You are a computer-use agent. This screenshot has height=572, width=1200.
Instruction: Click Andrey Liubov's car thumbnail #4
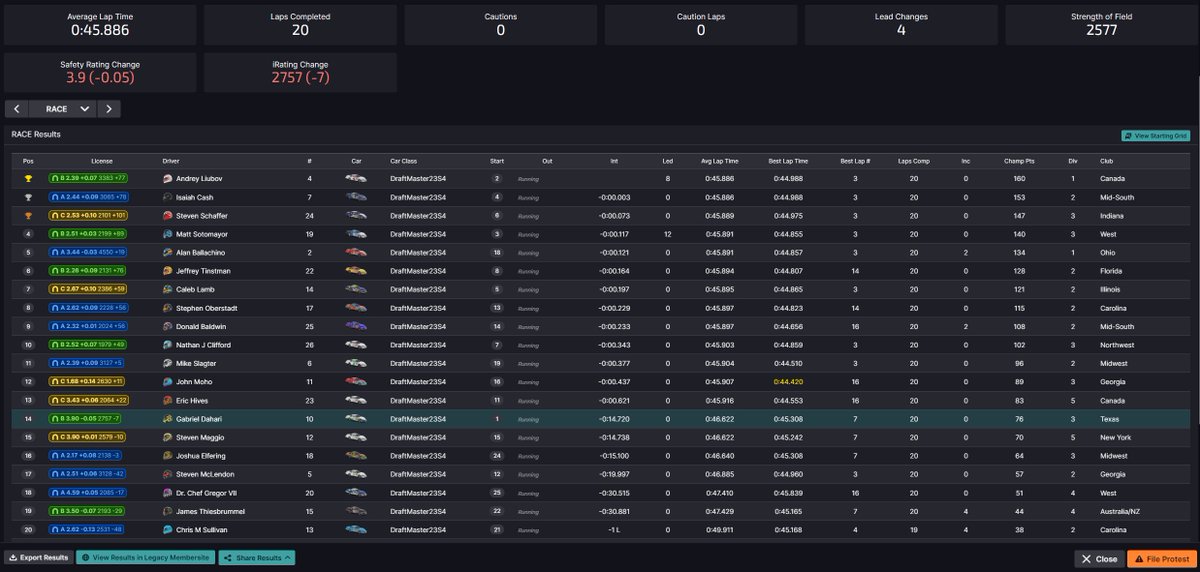point(356,179)
